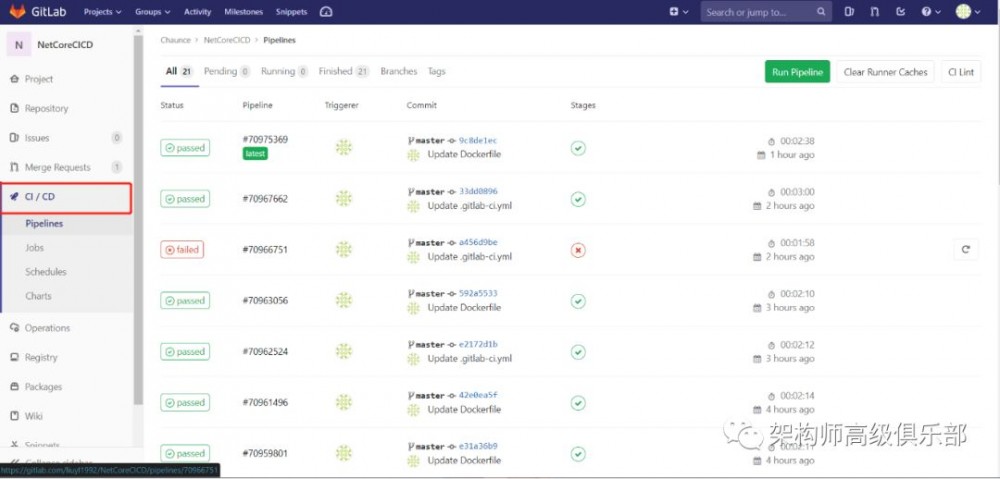This screenshot has height=479, width=1000.
Task: Click the Help question mark icon
Action: pos(930,12)
